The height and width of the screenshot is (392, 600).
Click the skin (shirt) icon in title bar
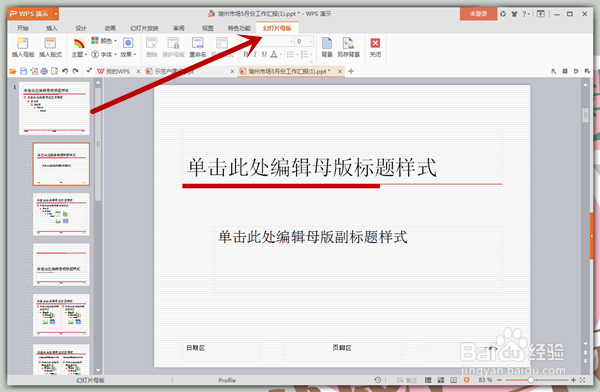pyautogui.click(x=514, y=14)
